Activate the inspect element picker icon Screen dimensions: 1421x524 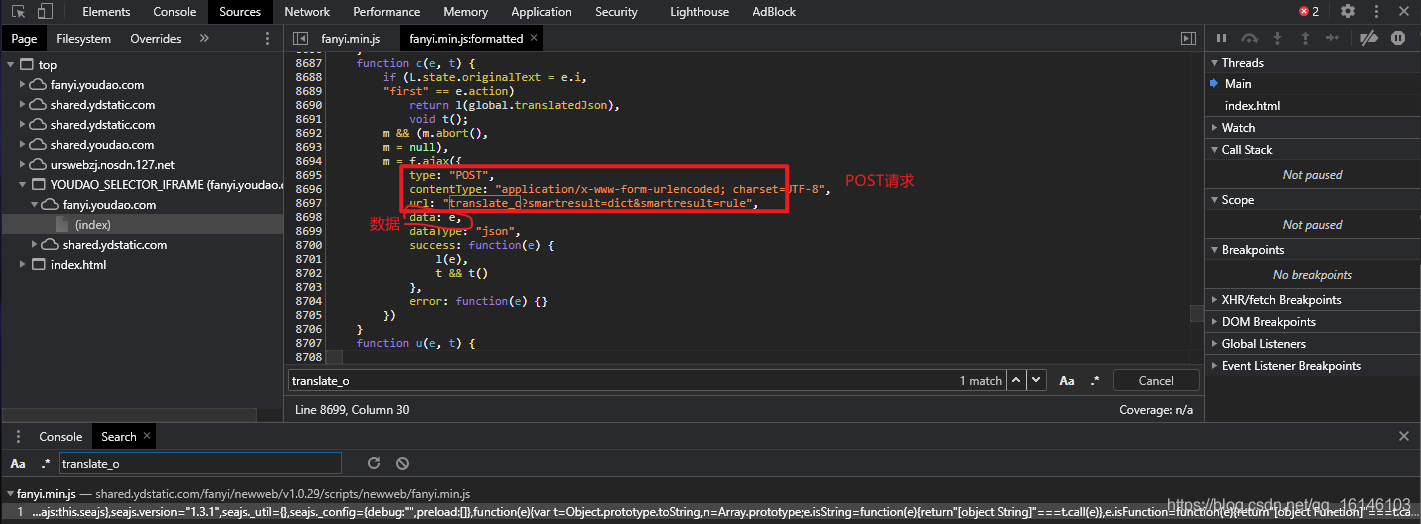[19, 12]
